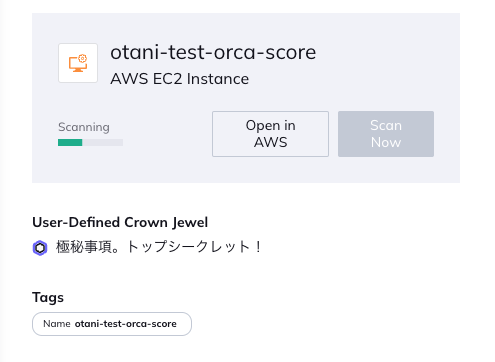495x362 pixels.
Task: Click the purple hexagon crown jewel icon
Action: point(40,248)
